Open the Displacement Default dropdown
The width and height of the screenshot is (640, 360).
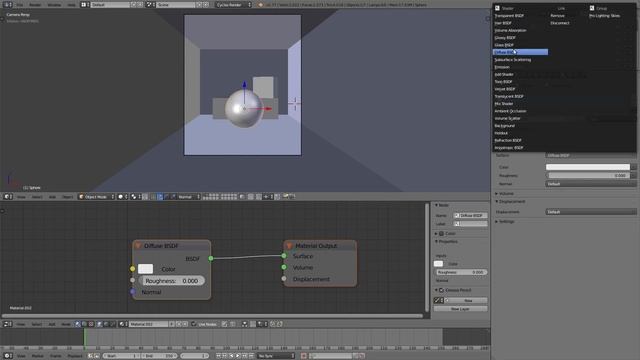pyautogui.click(x=591, y=212)
